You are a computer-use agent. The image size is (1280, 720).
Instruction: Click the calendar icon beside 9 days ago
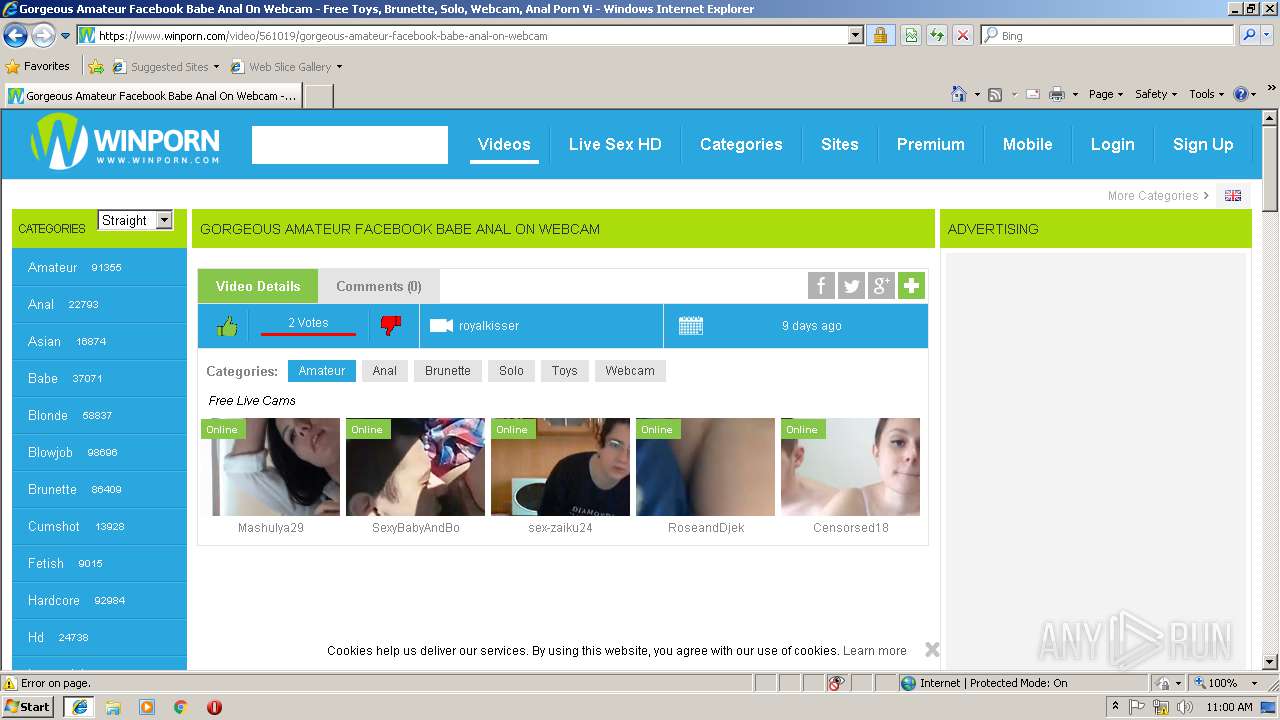click(x=691, y=326)
